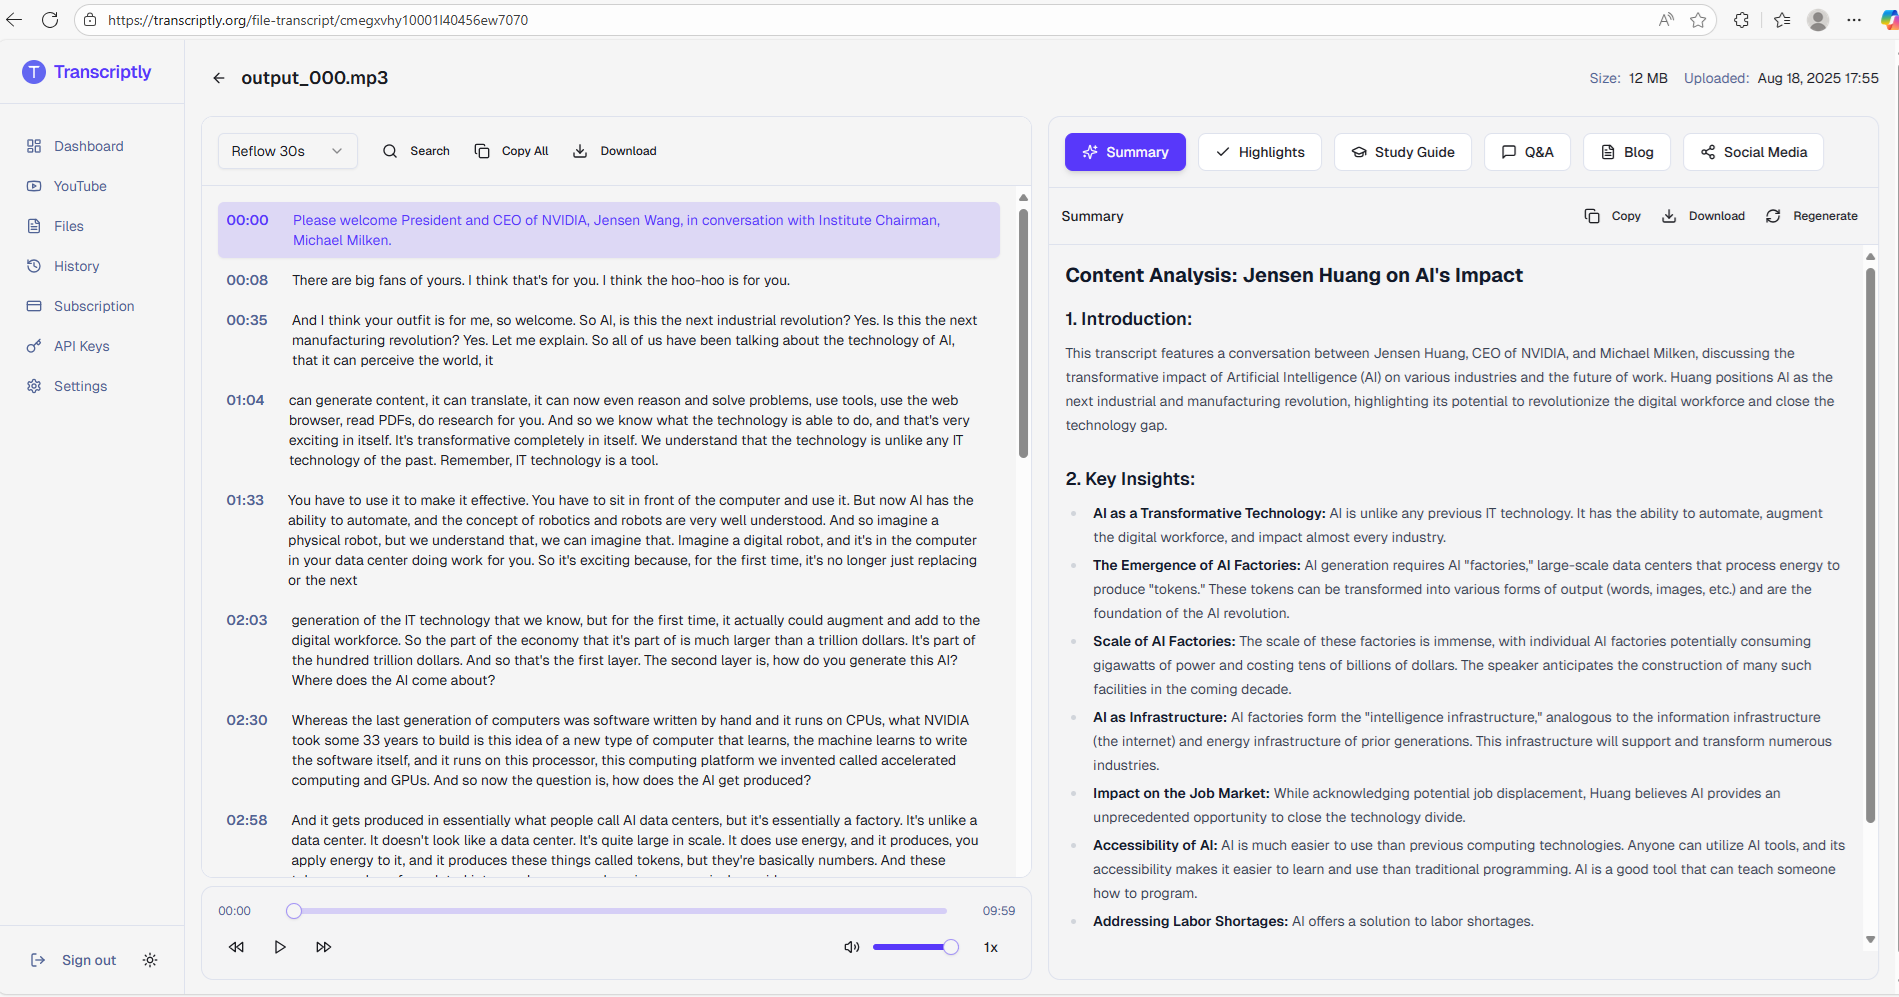Jump to transcript timestamp 01:04
Viewport: 1899px width, 997px height.
coord(245,400)
